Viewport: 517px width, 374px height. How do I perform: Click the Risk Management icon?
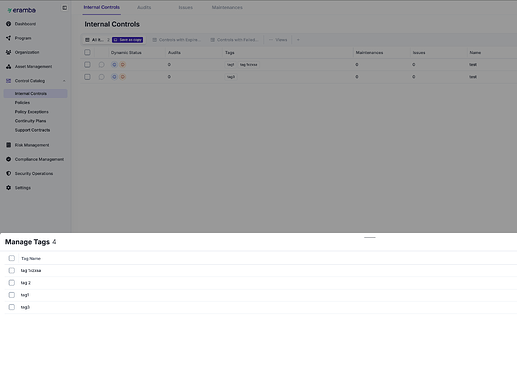tap(9, 145)
